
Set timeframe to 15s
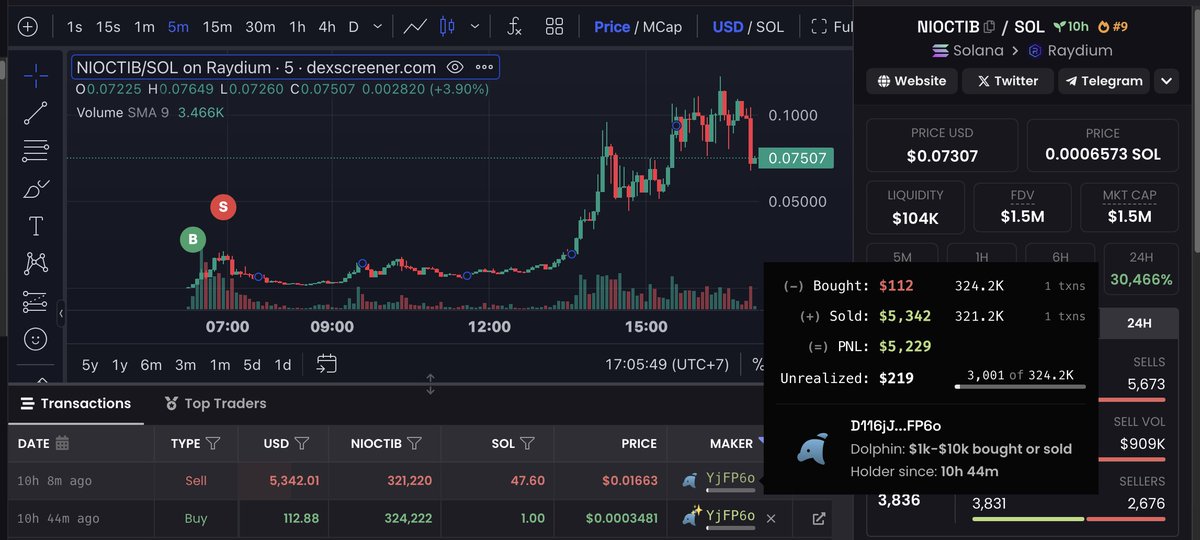pos(108,27)
